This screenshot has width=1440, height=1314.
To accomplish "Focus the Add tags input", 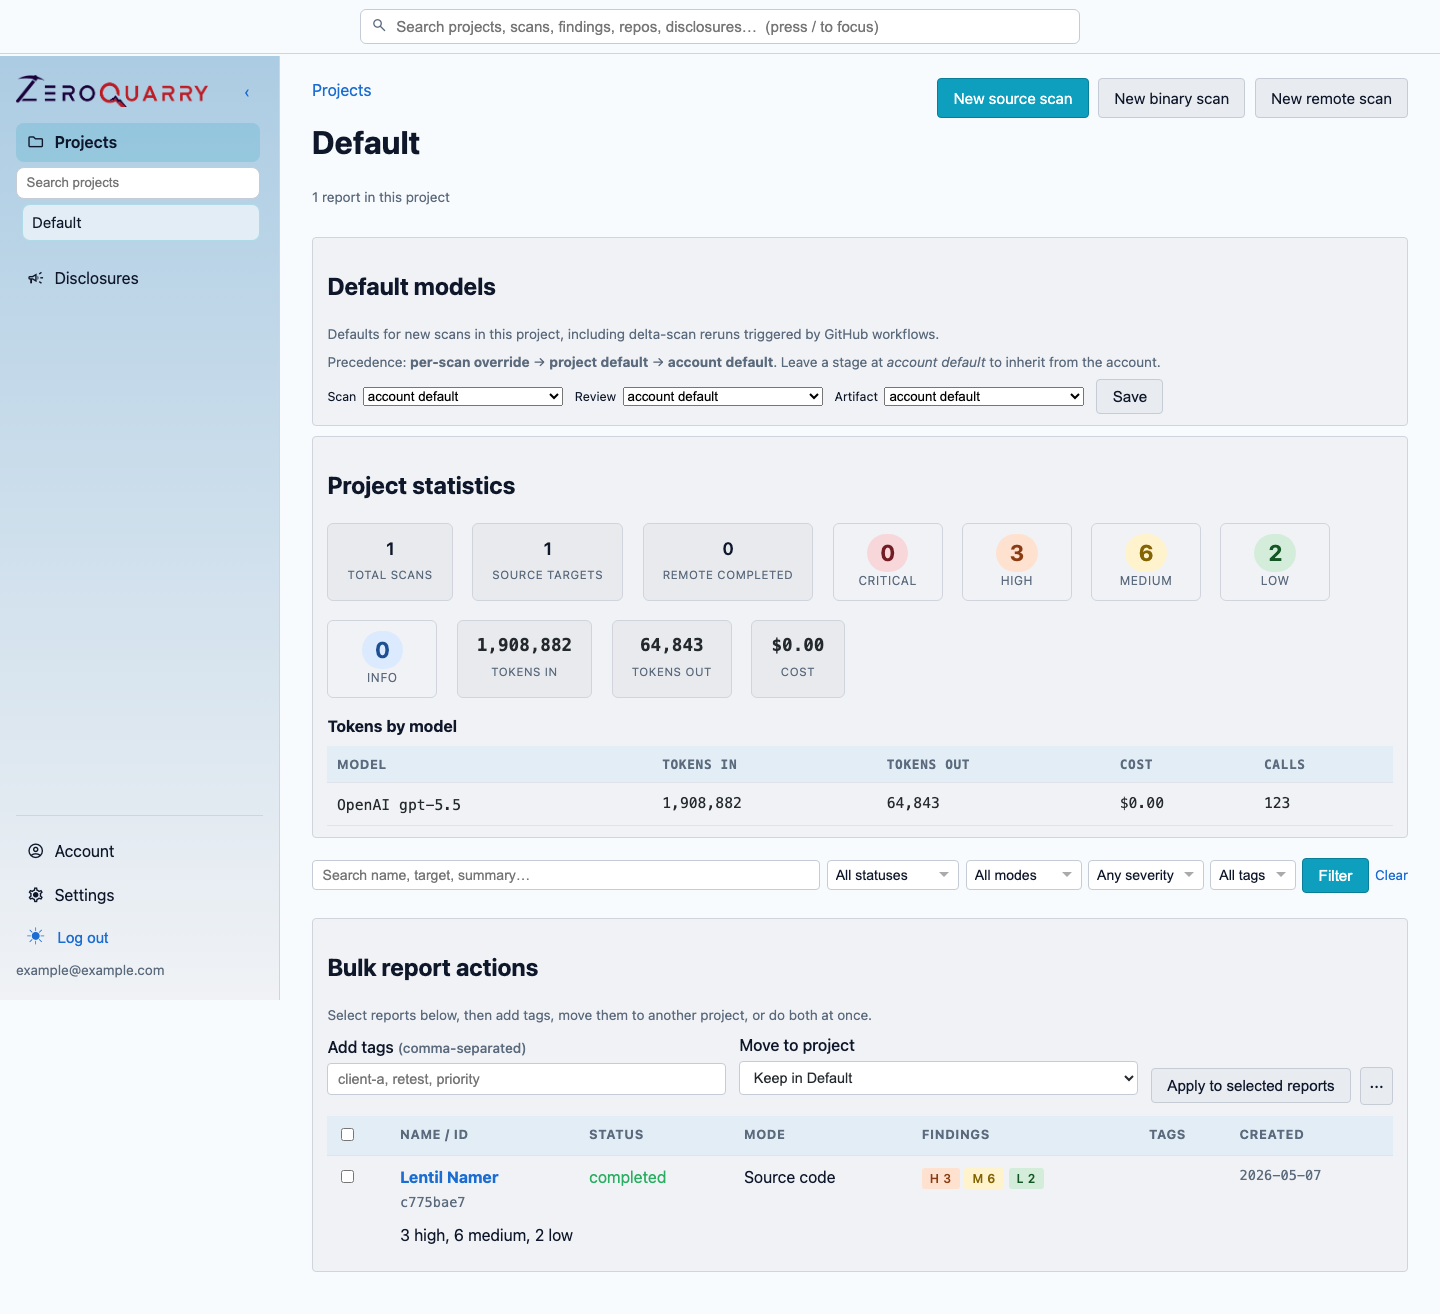I will pos(526,1079).
